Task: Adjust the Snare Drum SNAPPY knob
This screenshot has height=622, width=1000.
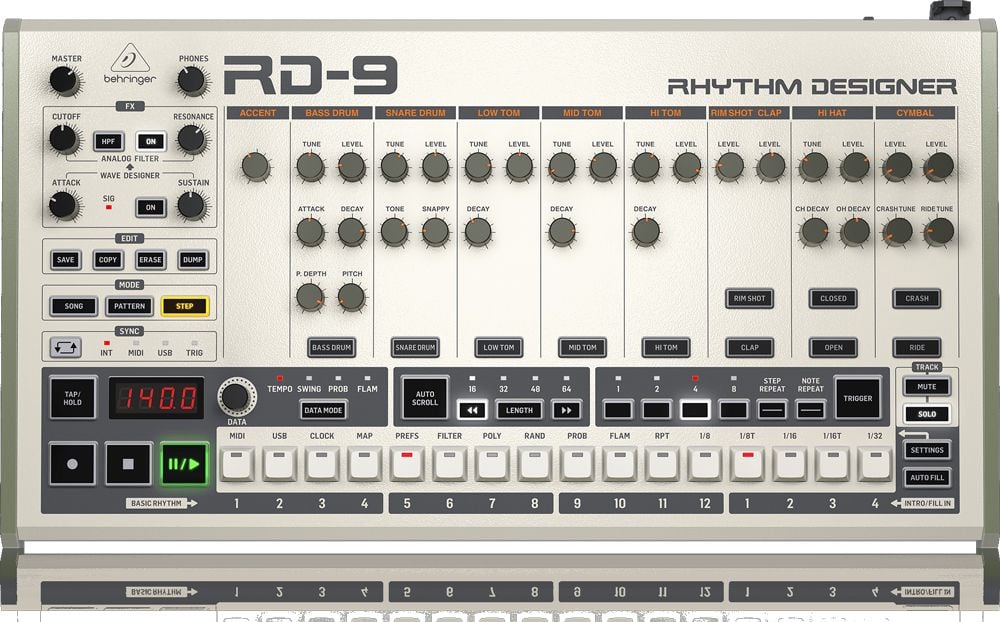Action: click(x=436, y=232)
